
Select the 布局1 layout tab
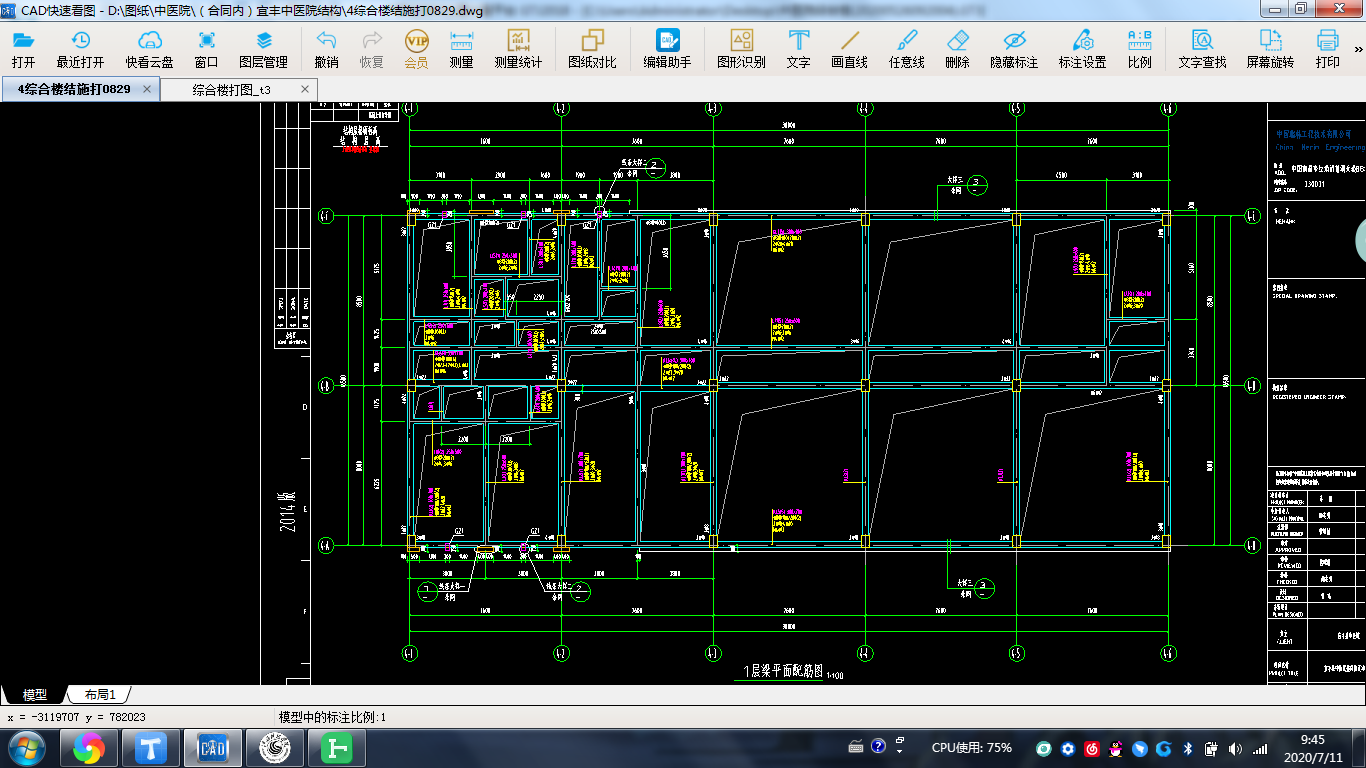[x=99, y=694]
